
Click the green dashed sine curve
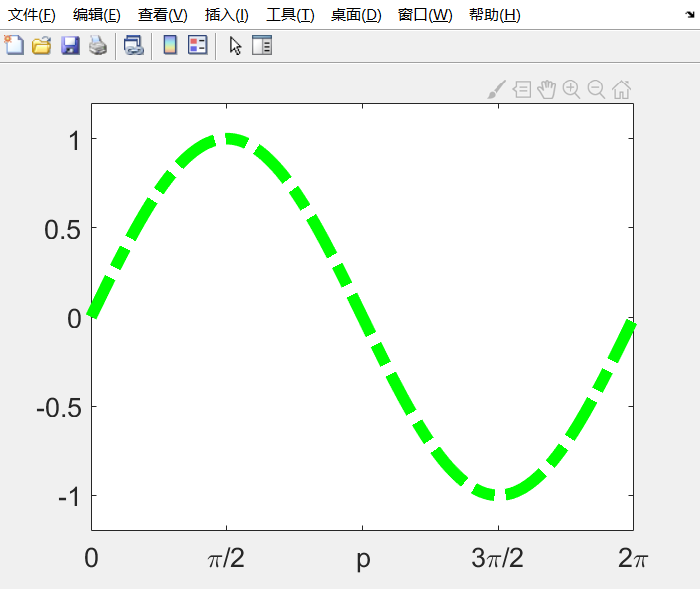pyautogui.click(x=362, y=317)
